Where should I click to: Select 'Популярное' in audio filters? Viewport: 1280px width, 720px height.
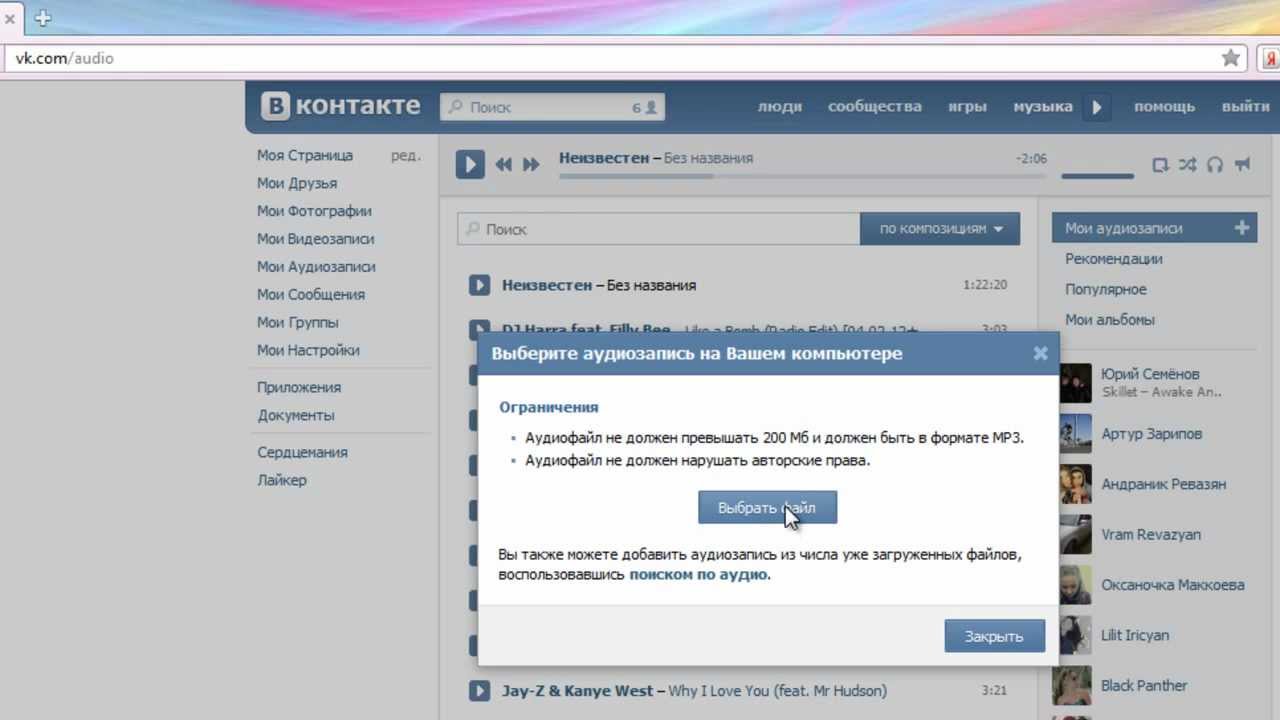[1105, 290]
